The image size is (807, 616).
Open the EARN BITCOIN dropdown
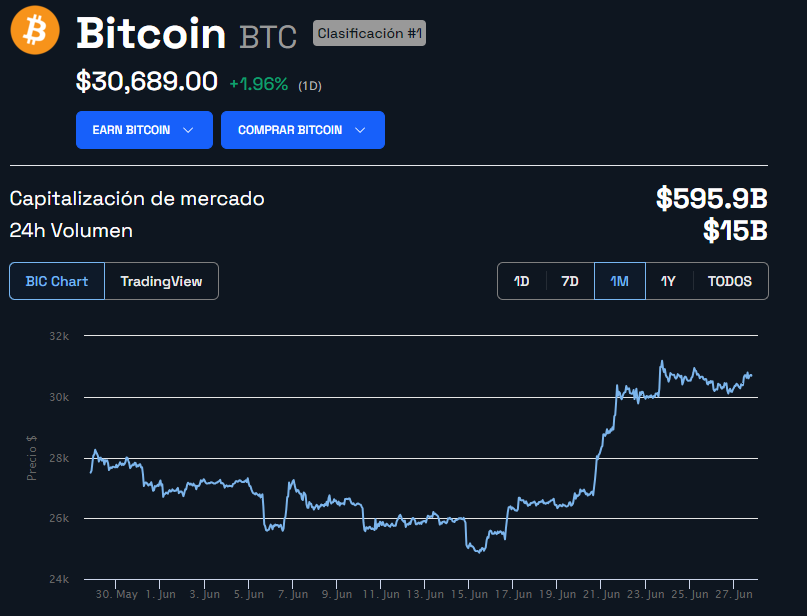(x=144, y=130)
